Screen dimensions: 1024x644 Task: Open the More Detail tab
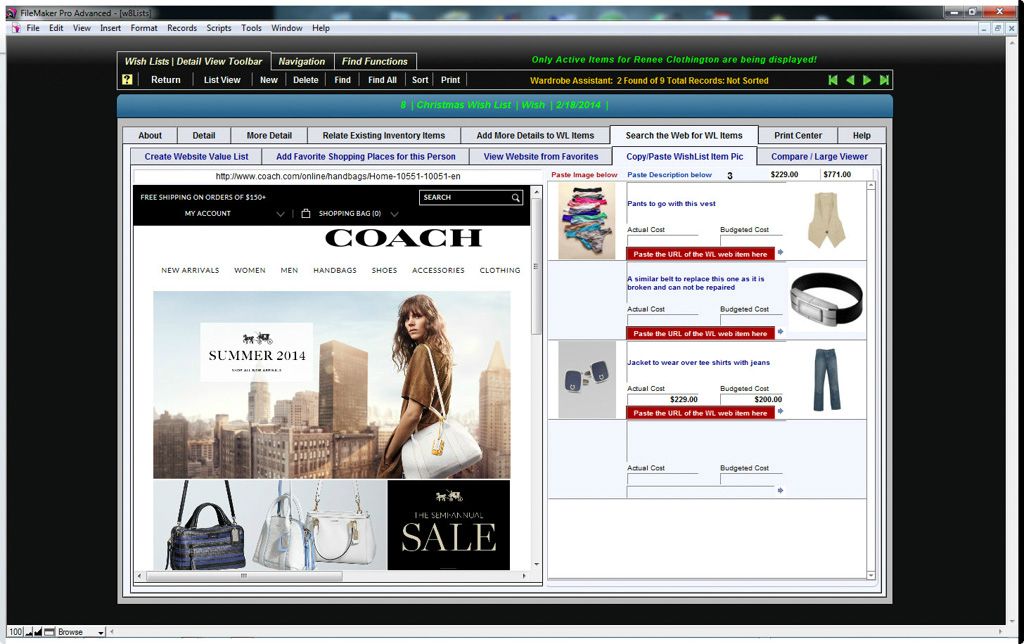(x=269, y=135)
